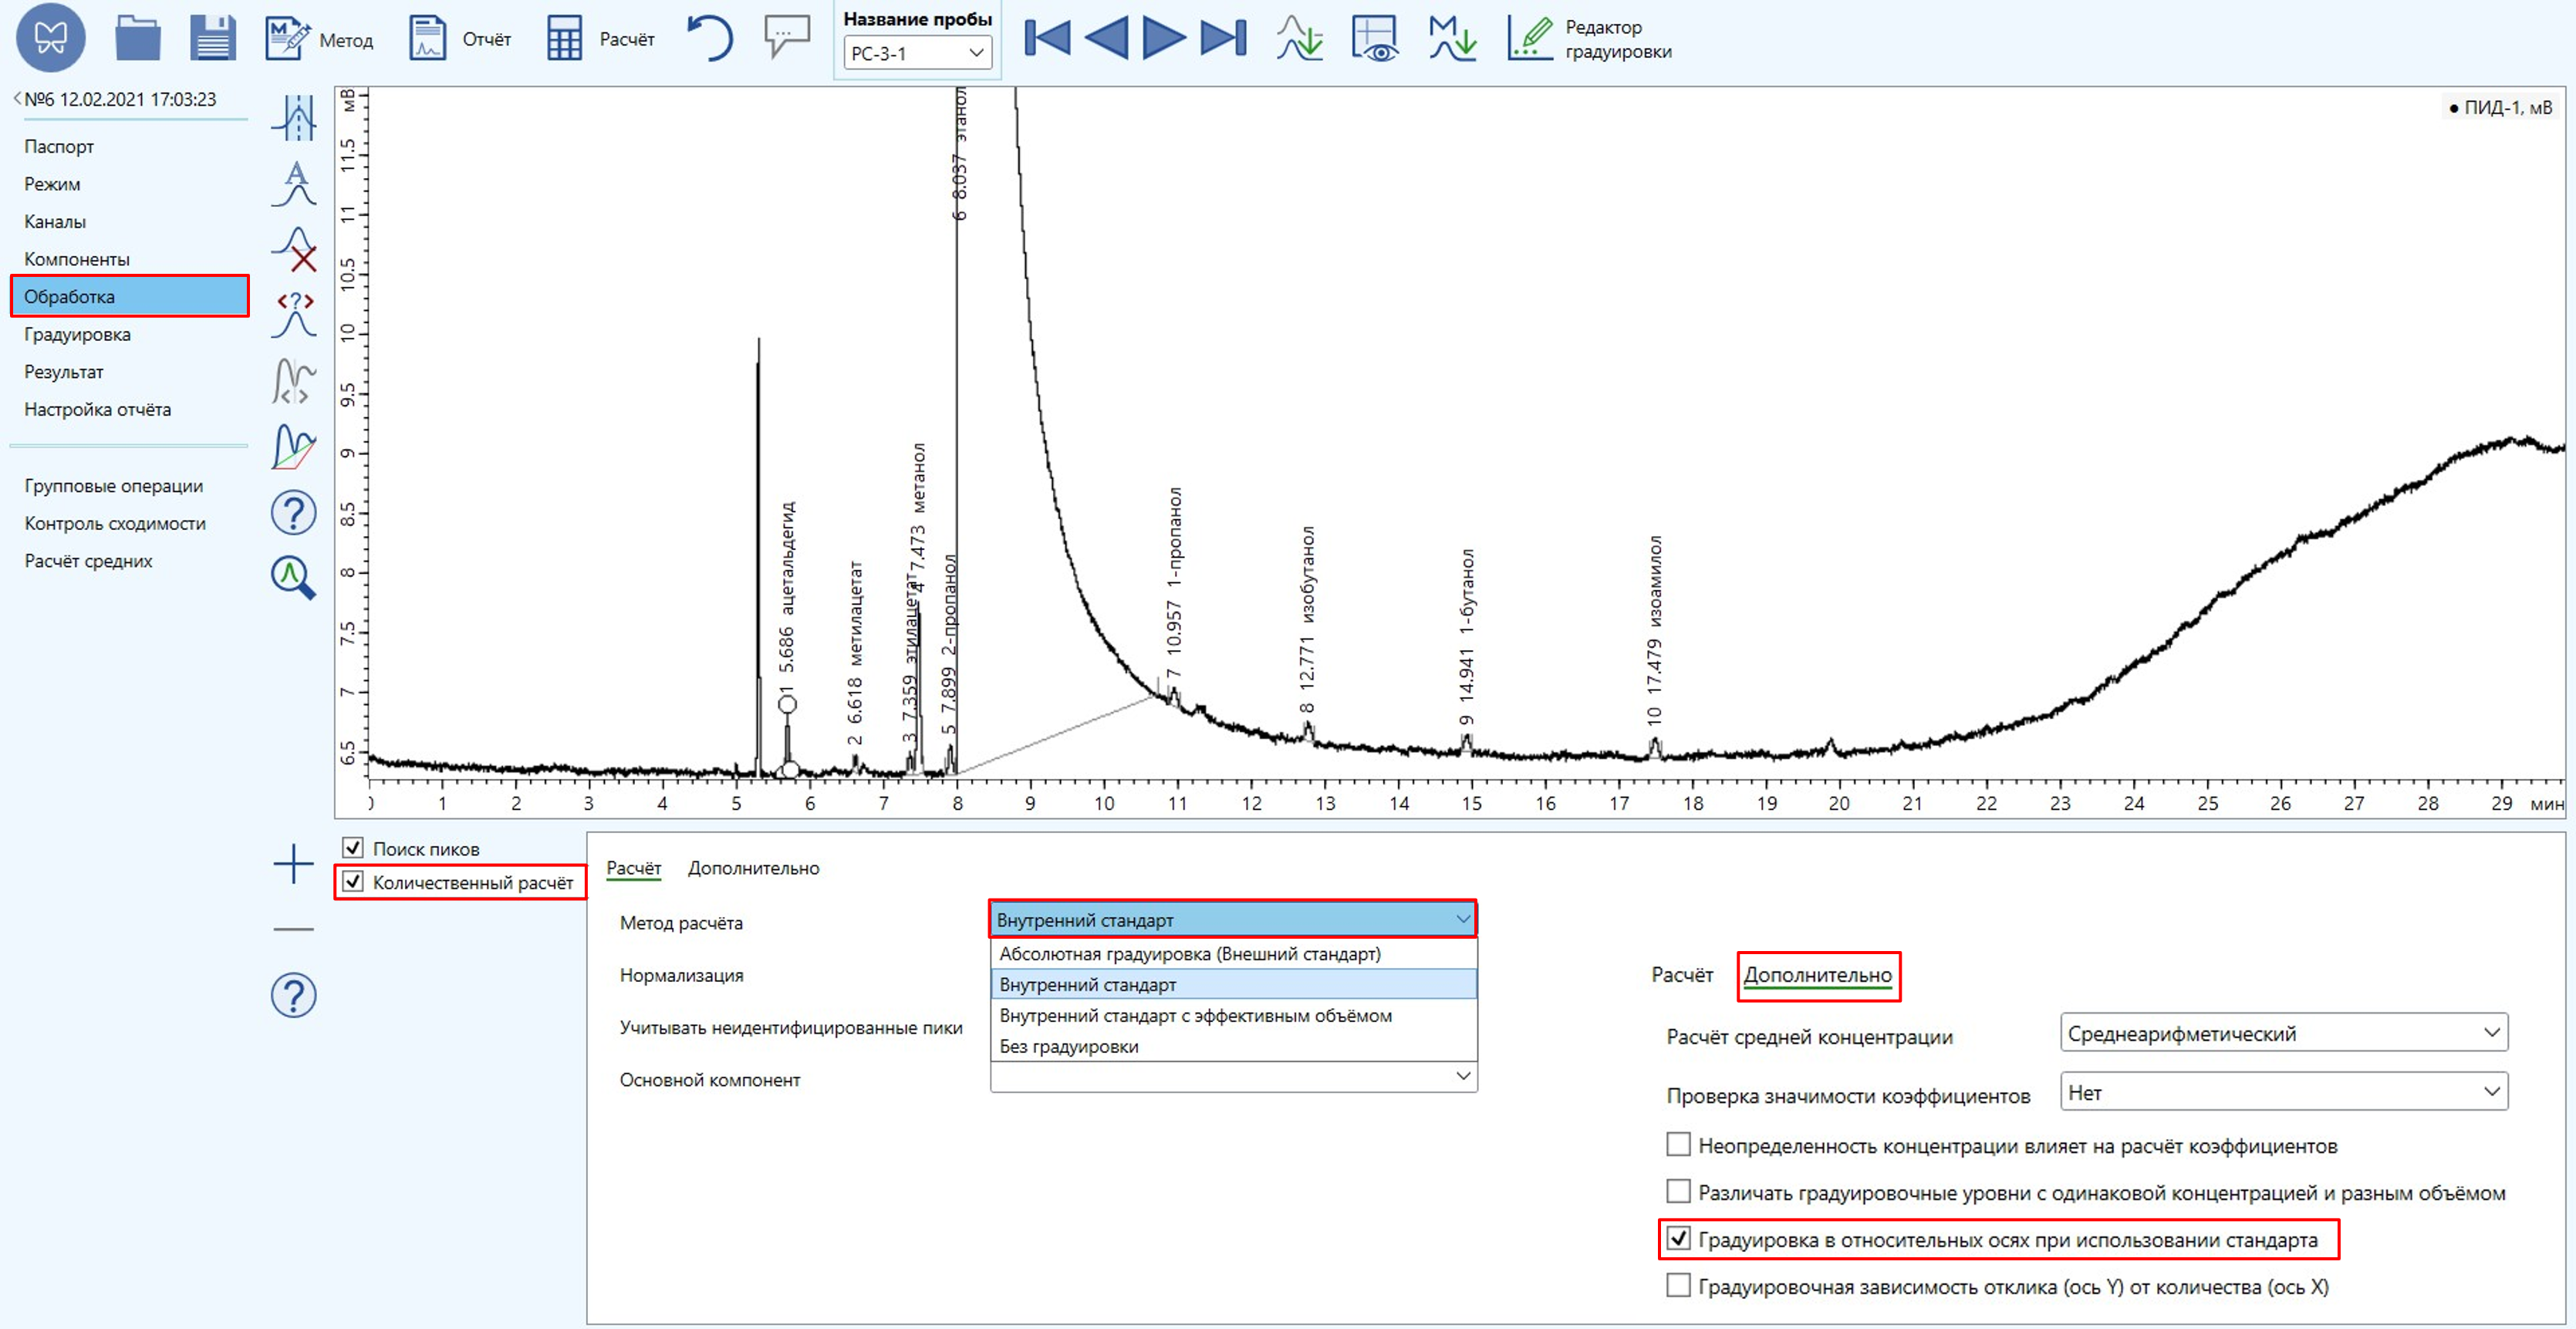Select the Обработка section
Screen dimensions: 2576x1329
130,296
